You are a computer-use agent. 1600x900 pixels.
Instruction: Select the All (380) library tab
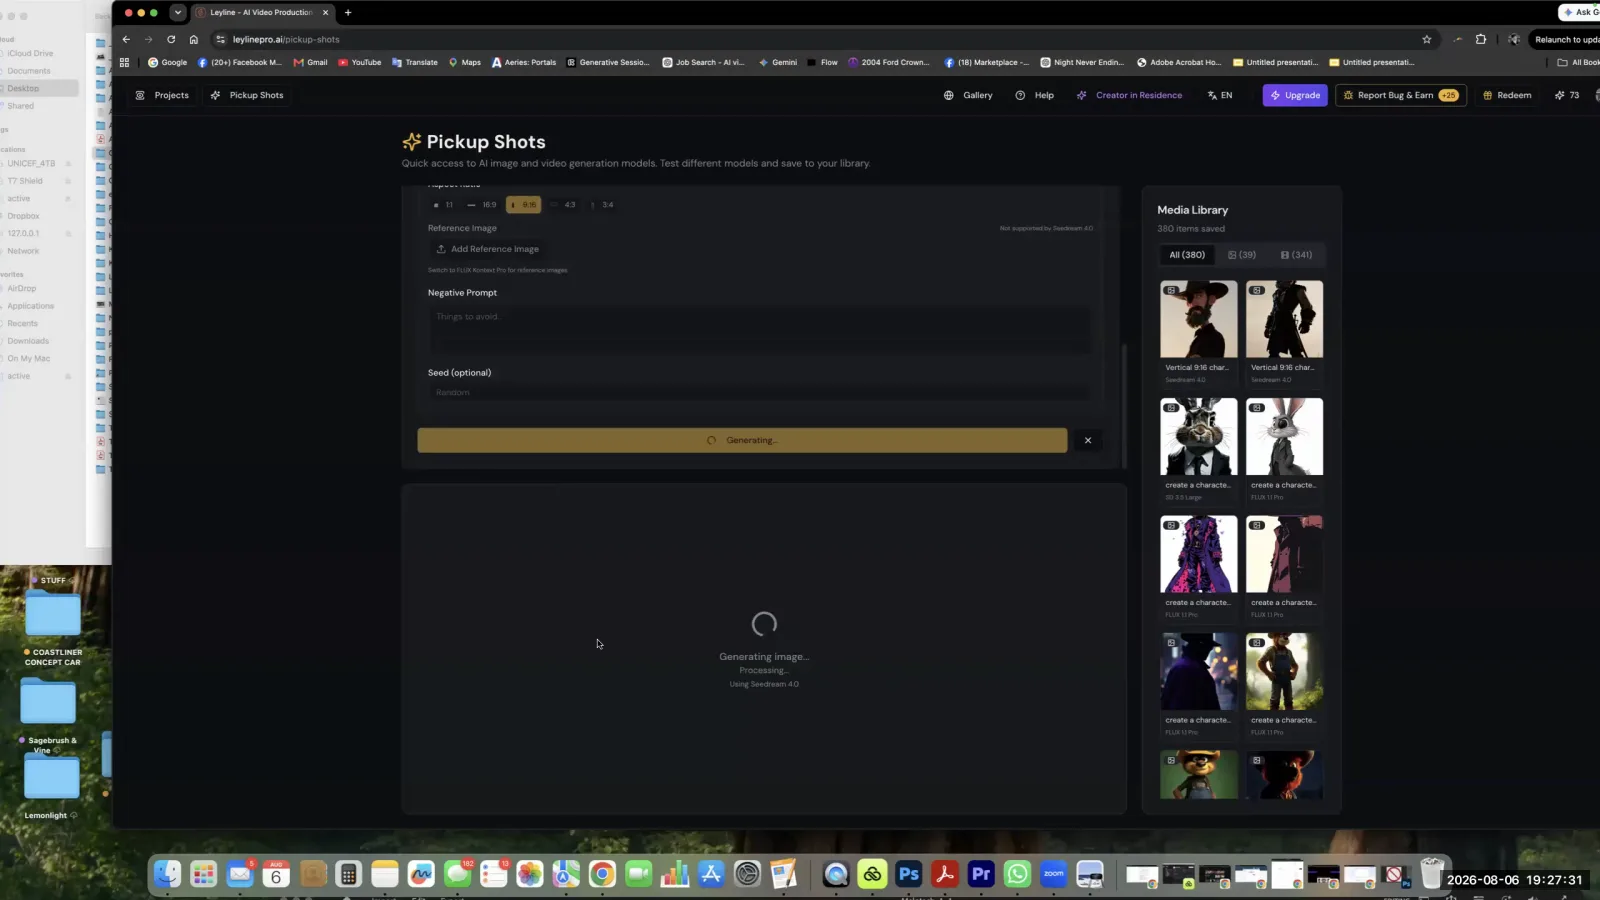coord(1187,255)
